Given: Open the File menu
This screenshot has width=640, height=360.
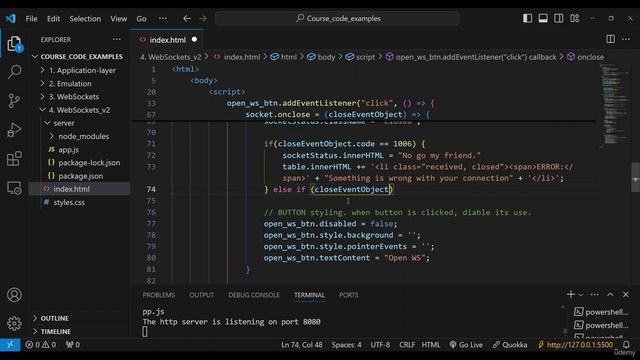Looking at the screenshot, I should [31, 19].
